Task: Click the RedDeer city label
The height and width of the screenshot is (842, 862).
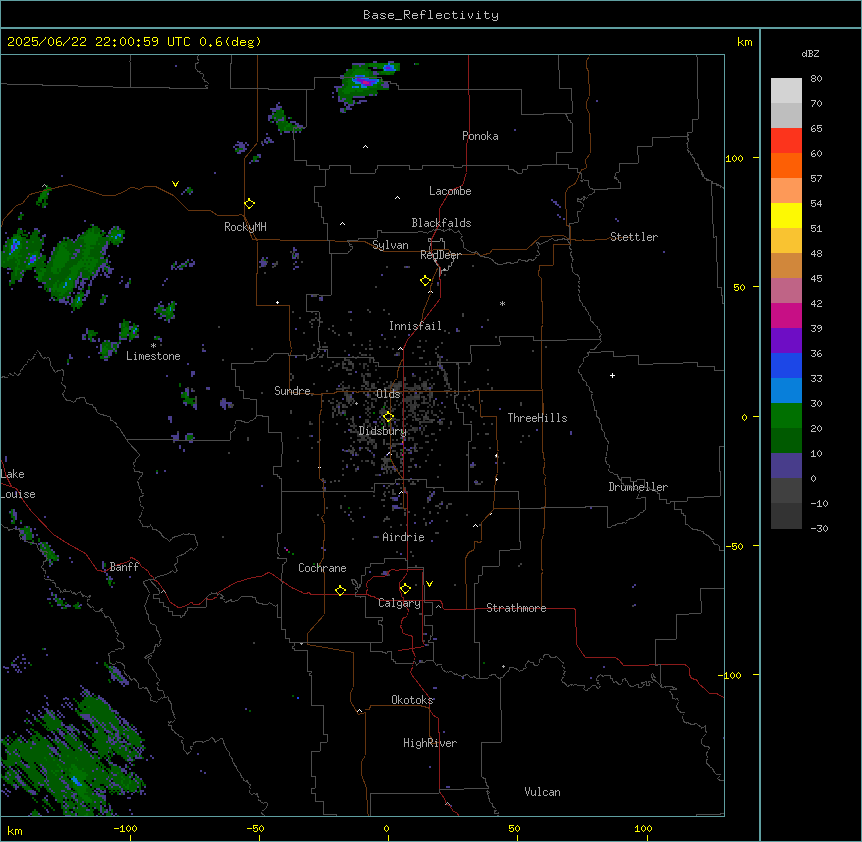Action: 440,255
